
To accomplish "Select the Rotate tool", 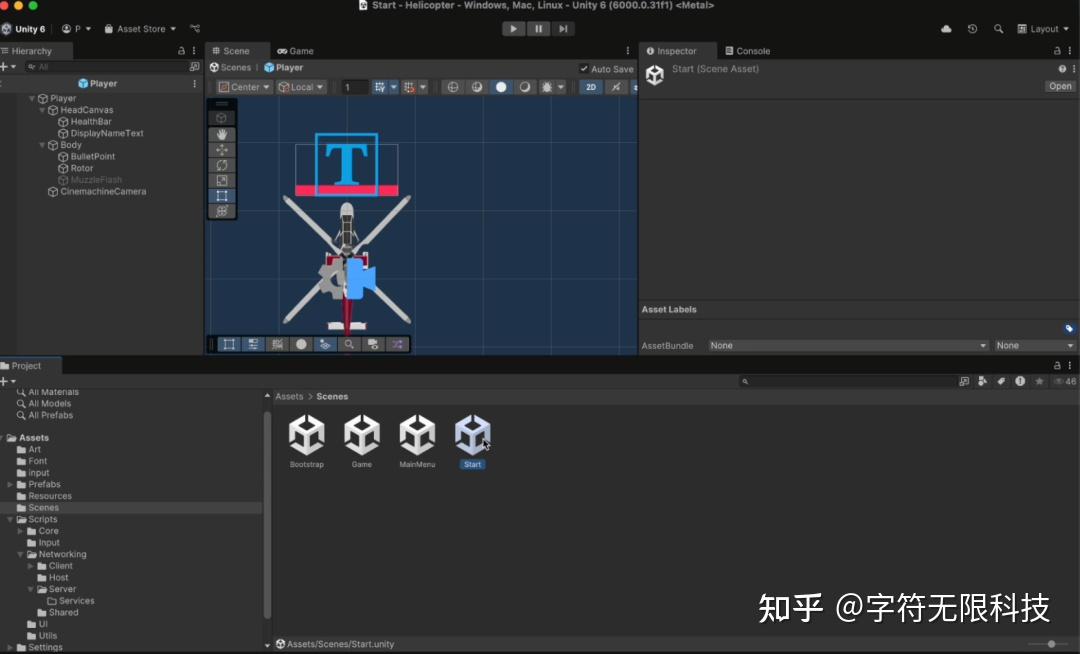I will point(222,165).
